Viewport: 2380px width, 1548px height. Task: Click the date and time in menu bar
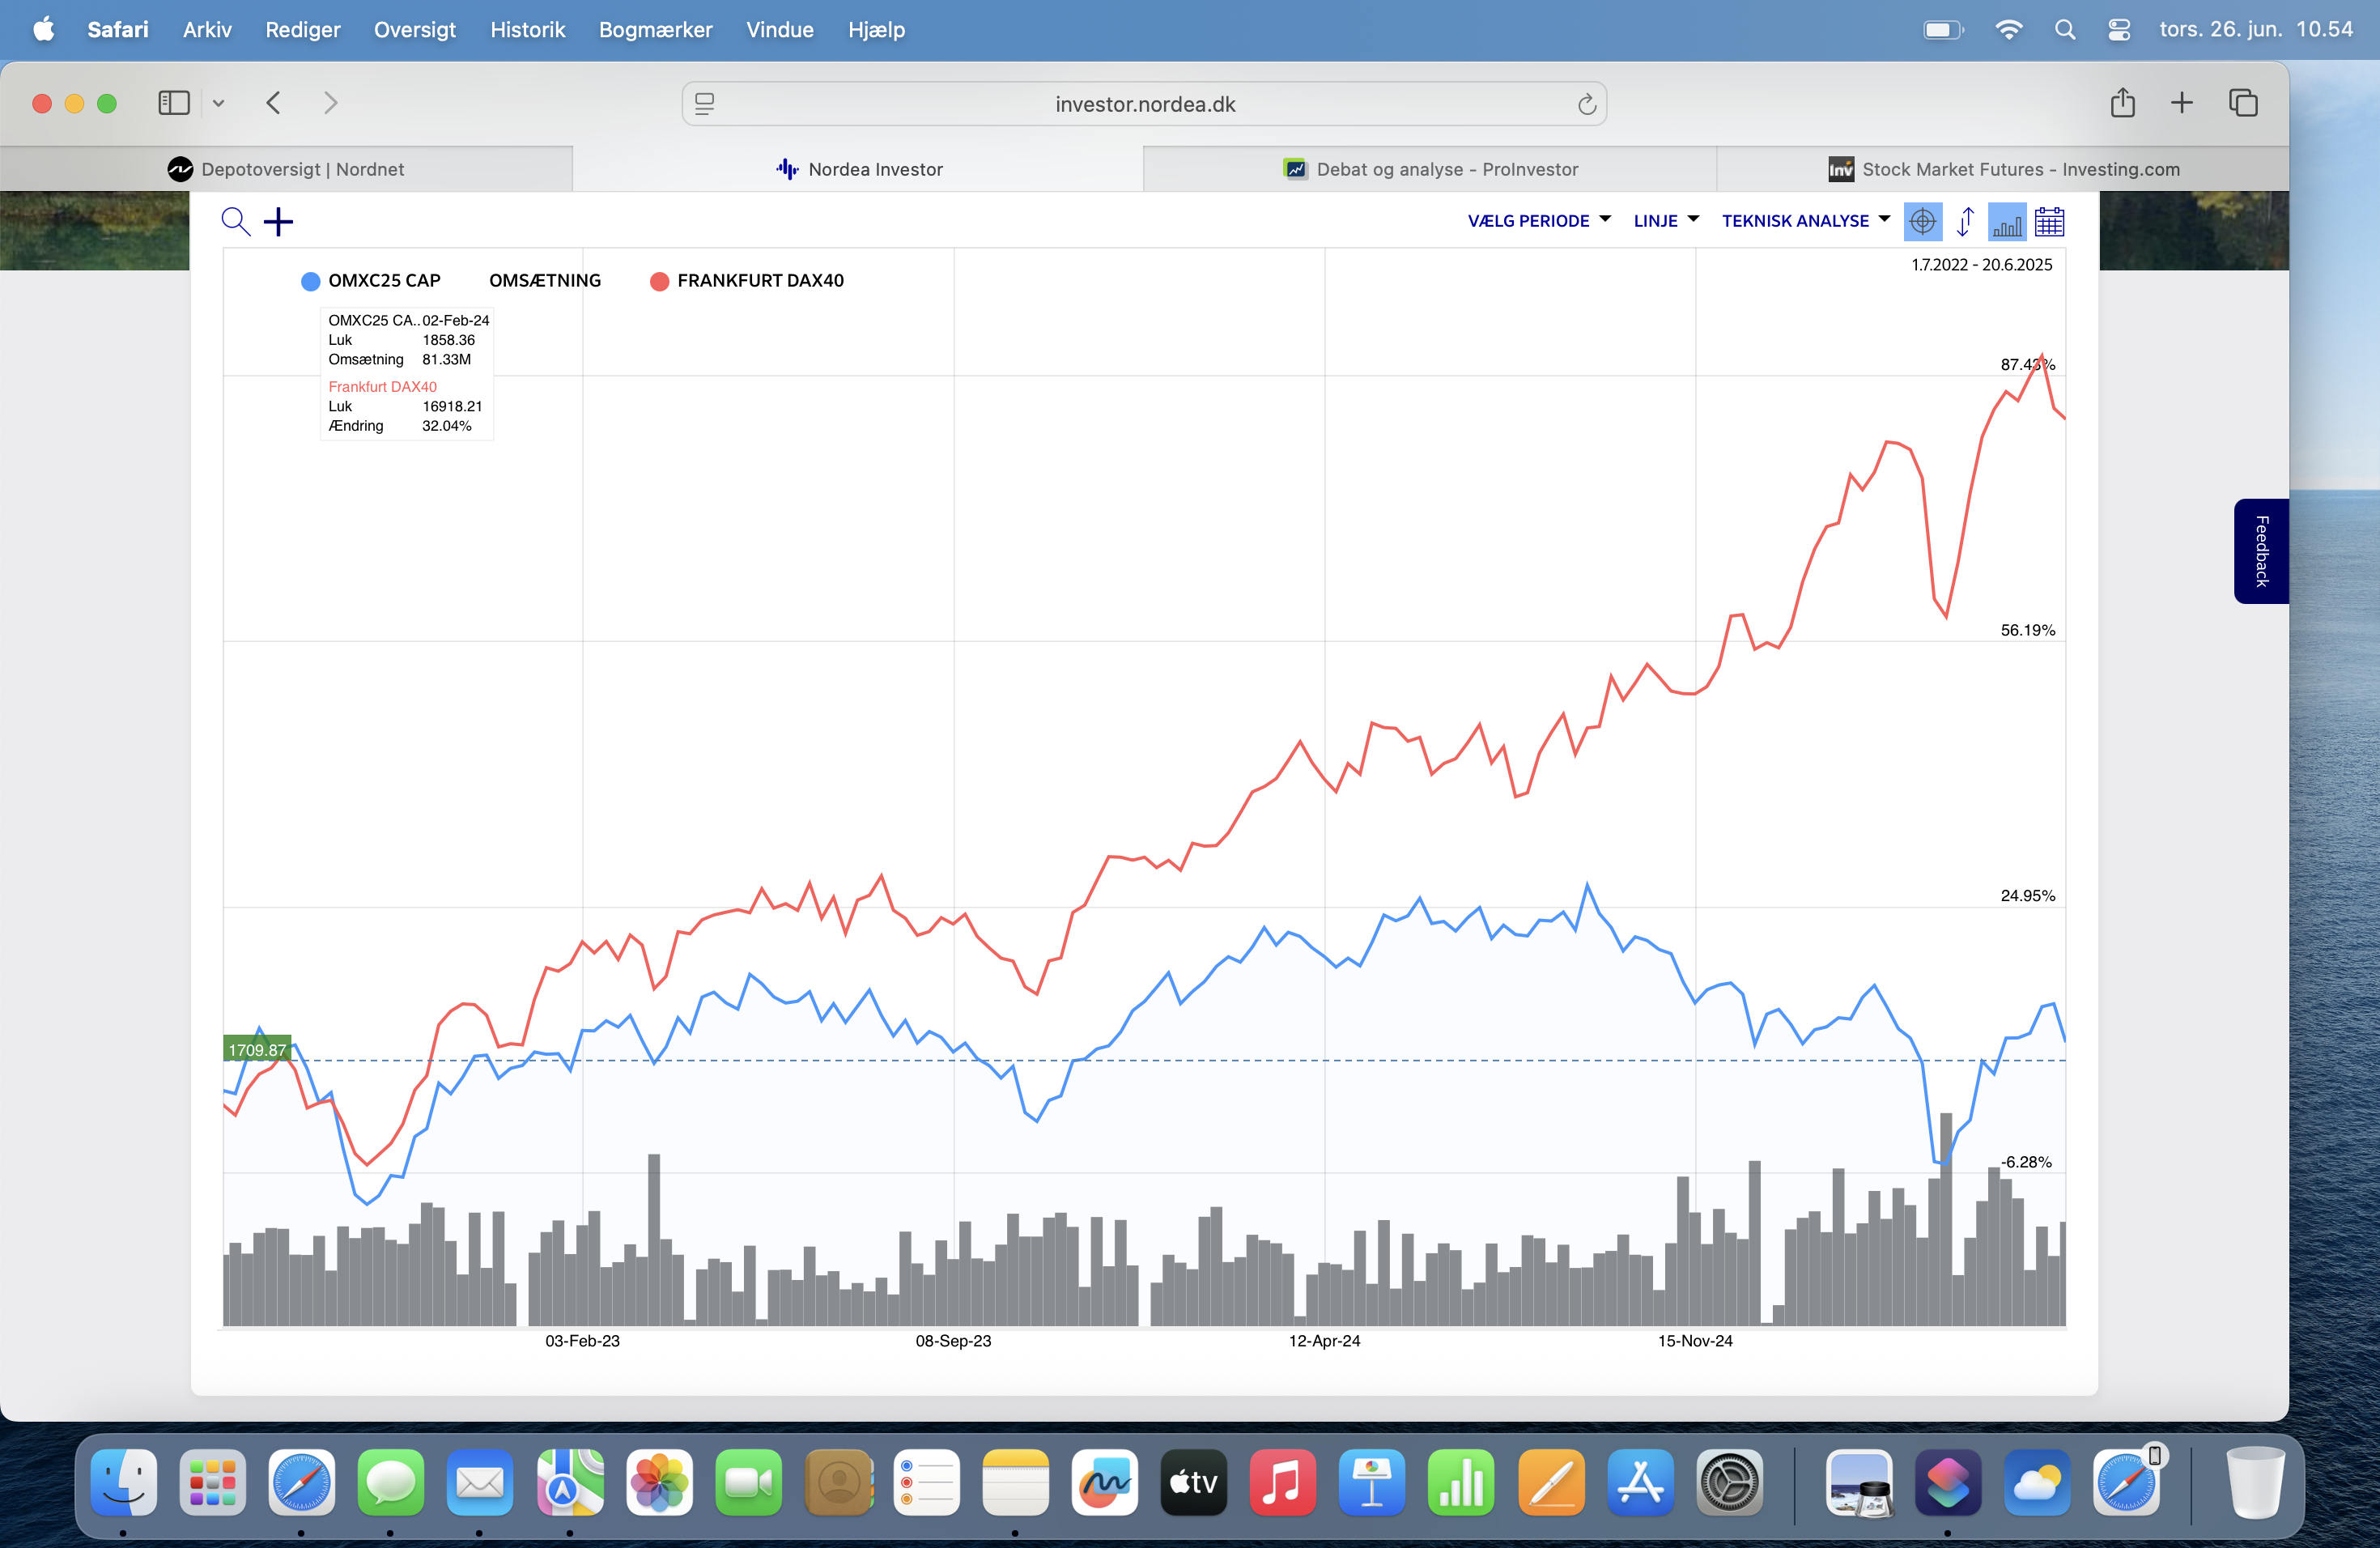tap(2256, 30)
